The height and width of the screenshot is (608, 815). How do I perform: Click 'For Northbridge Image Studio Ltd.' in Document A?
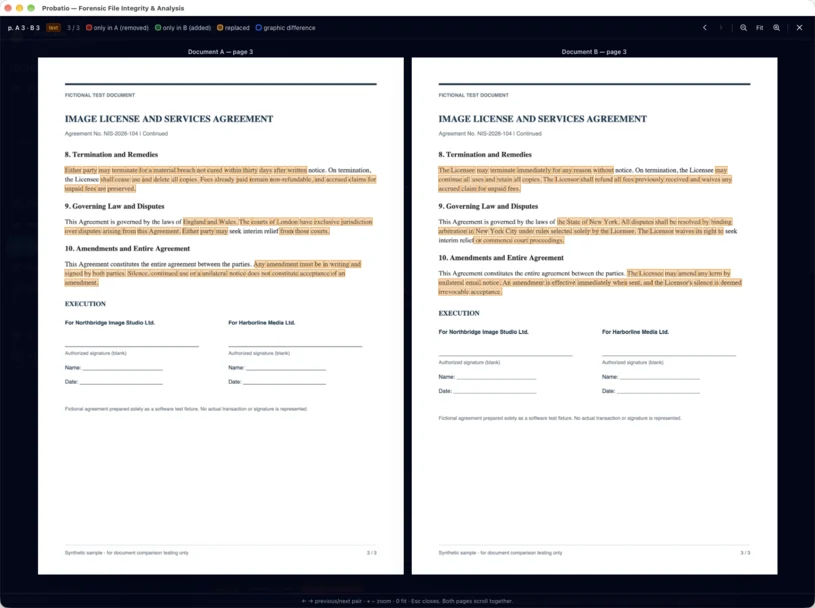click(110, 323)
